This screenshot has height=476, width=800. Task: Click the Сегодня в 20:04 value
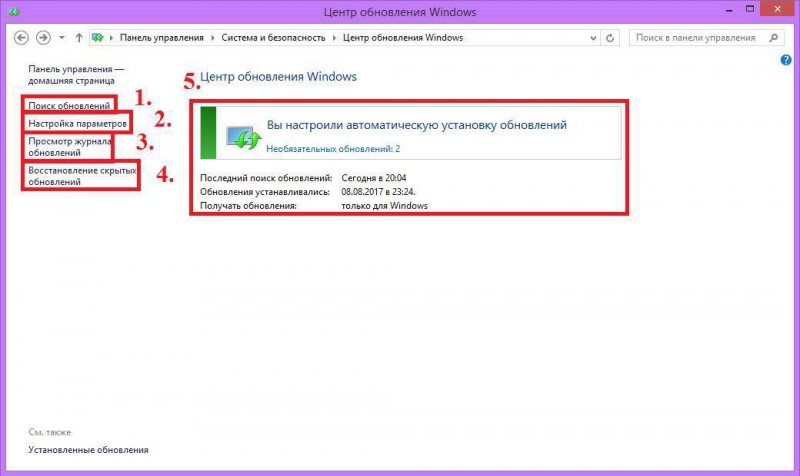[374, 178]
